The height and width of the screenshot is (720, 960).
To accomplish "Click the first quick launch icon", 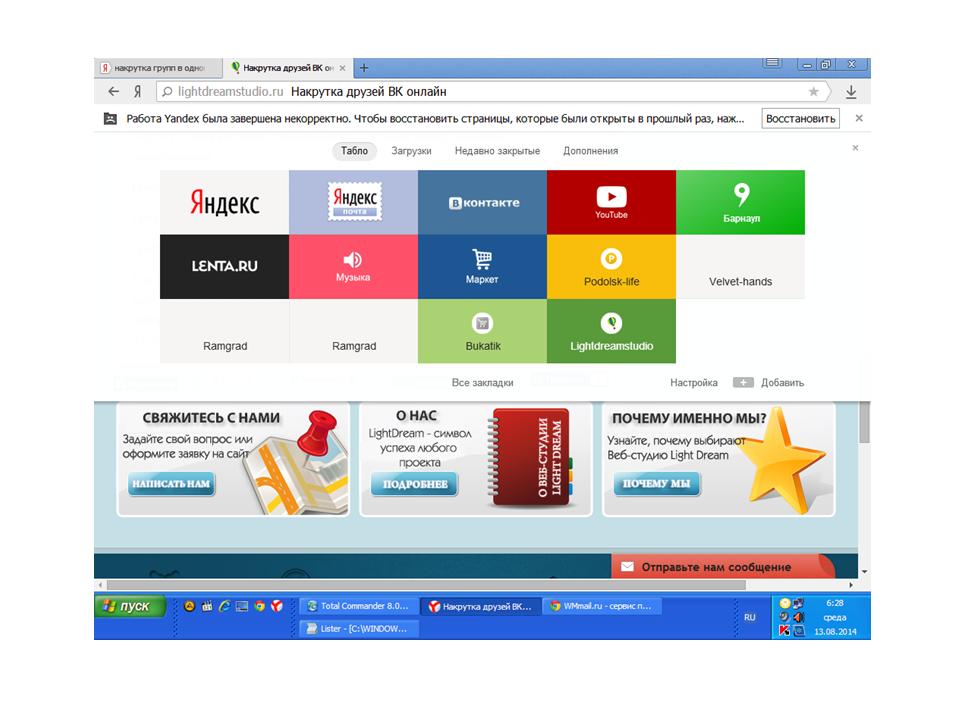I will 189,606.
